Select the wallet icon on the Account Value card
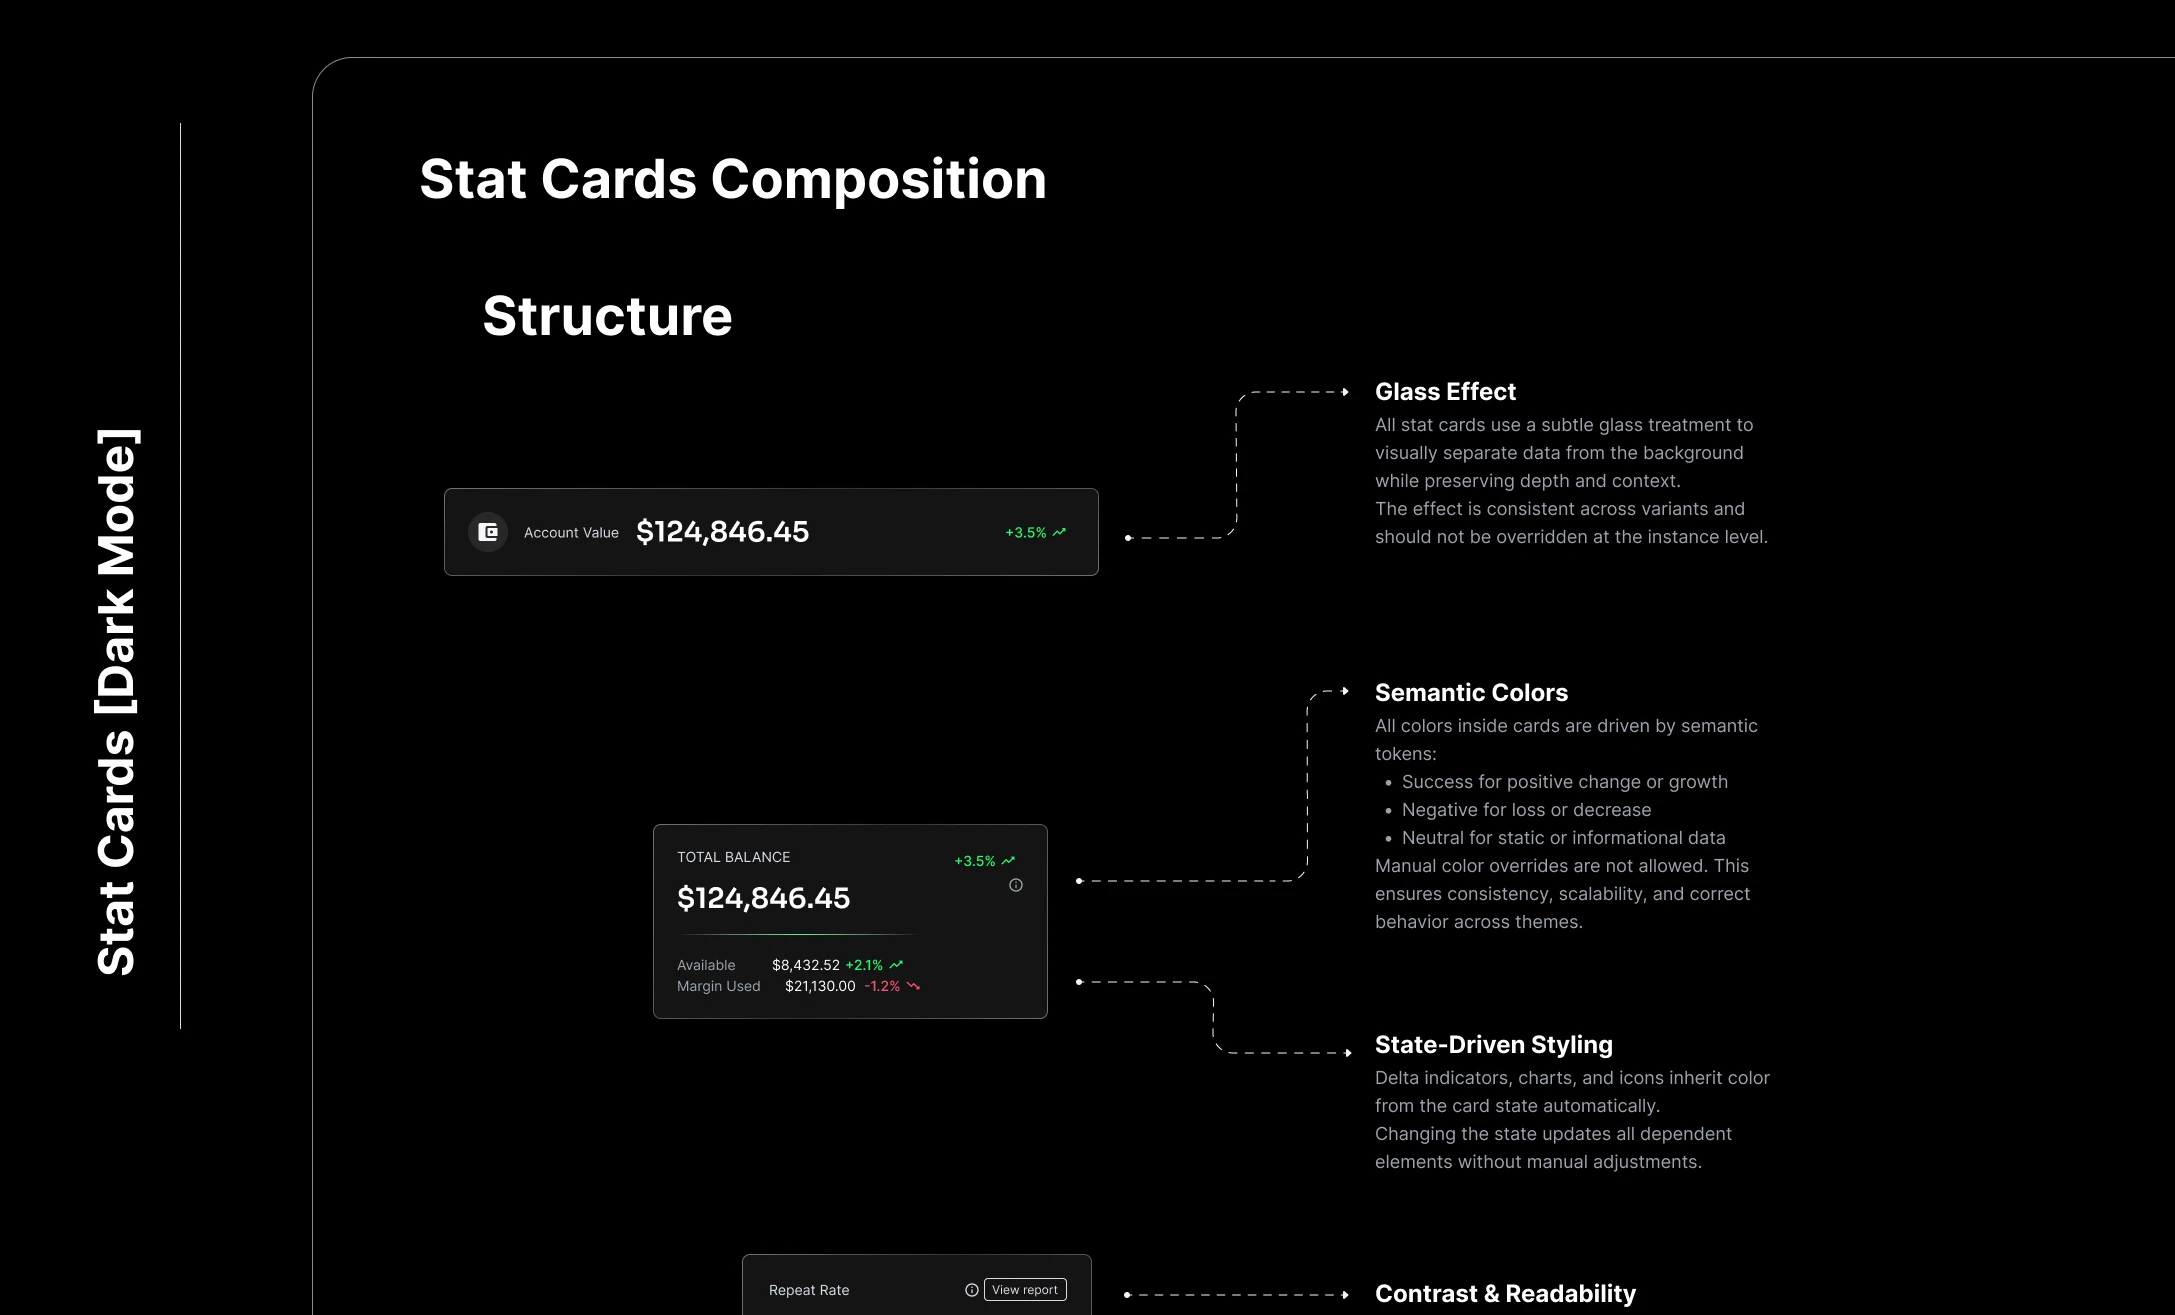The width and height of the screenshot is (2175, 1315). point(489,532)
